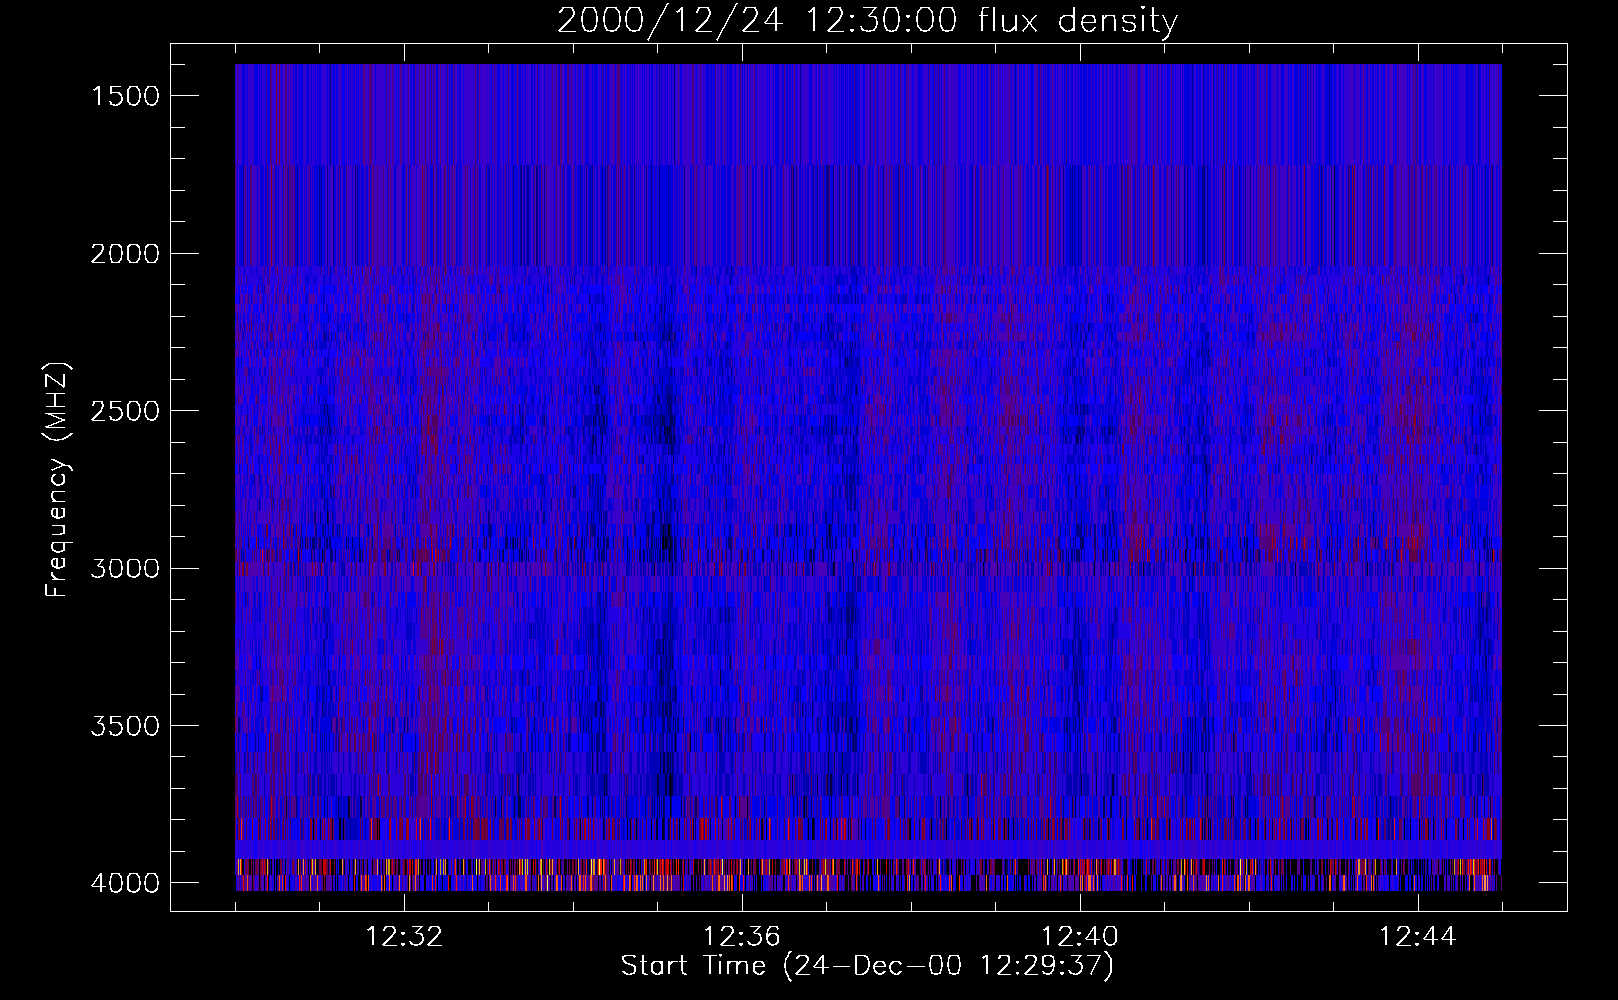This screenshot has width=1618, height=1000.
Task: Click the plot title '2000/12/24 12:30:00 flux density'
Action: pyautogui.click(x=867, y=21)
